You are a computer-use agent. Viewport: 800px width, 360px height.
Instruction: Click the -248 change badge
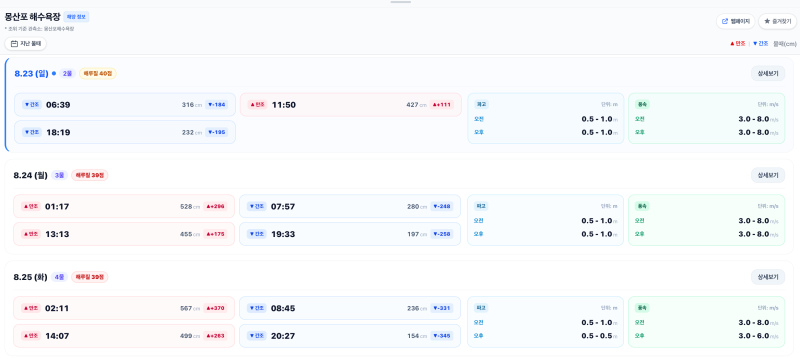(x=442, y=207)
